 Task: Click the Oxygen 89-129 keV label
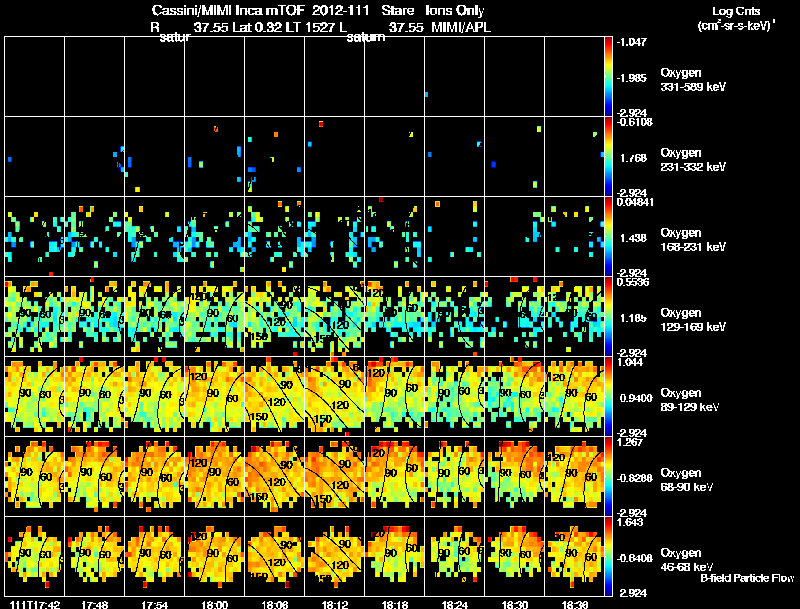click(690, 400)
